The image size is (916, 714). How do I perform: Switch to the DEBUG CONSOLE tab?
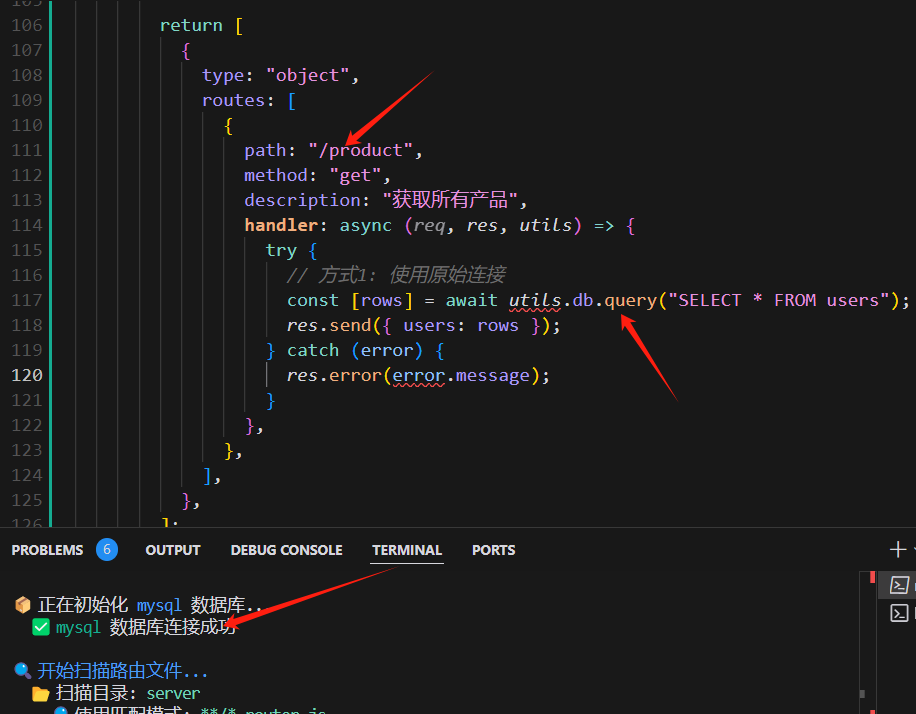click(x=286, y=550)
